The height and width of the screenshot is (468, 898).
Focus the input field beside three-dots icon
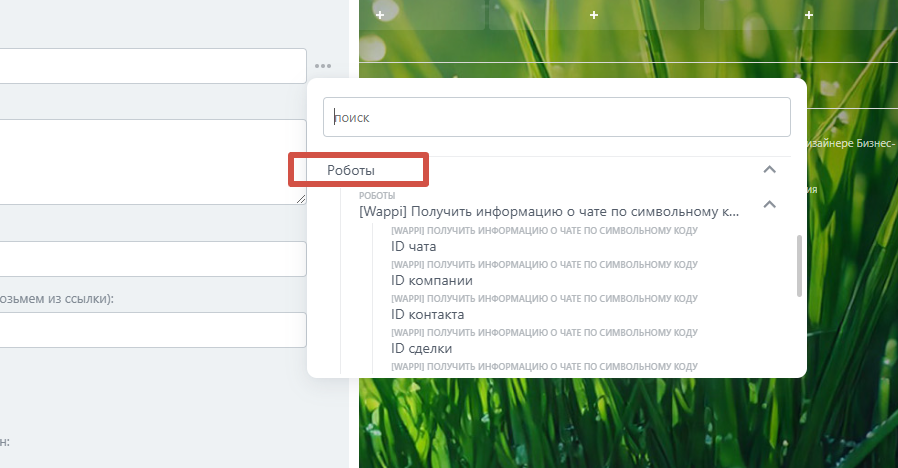(x=152, y=66)
